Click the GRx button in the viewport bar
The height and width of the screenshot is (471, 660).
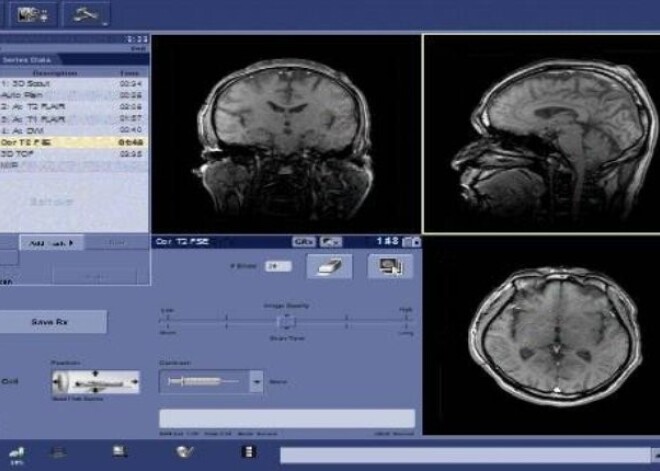[304, 242]
